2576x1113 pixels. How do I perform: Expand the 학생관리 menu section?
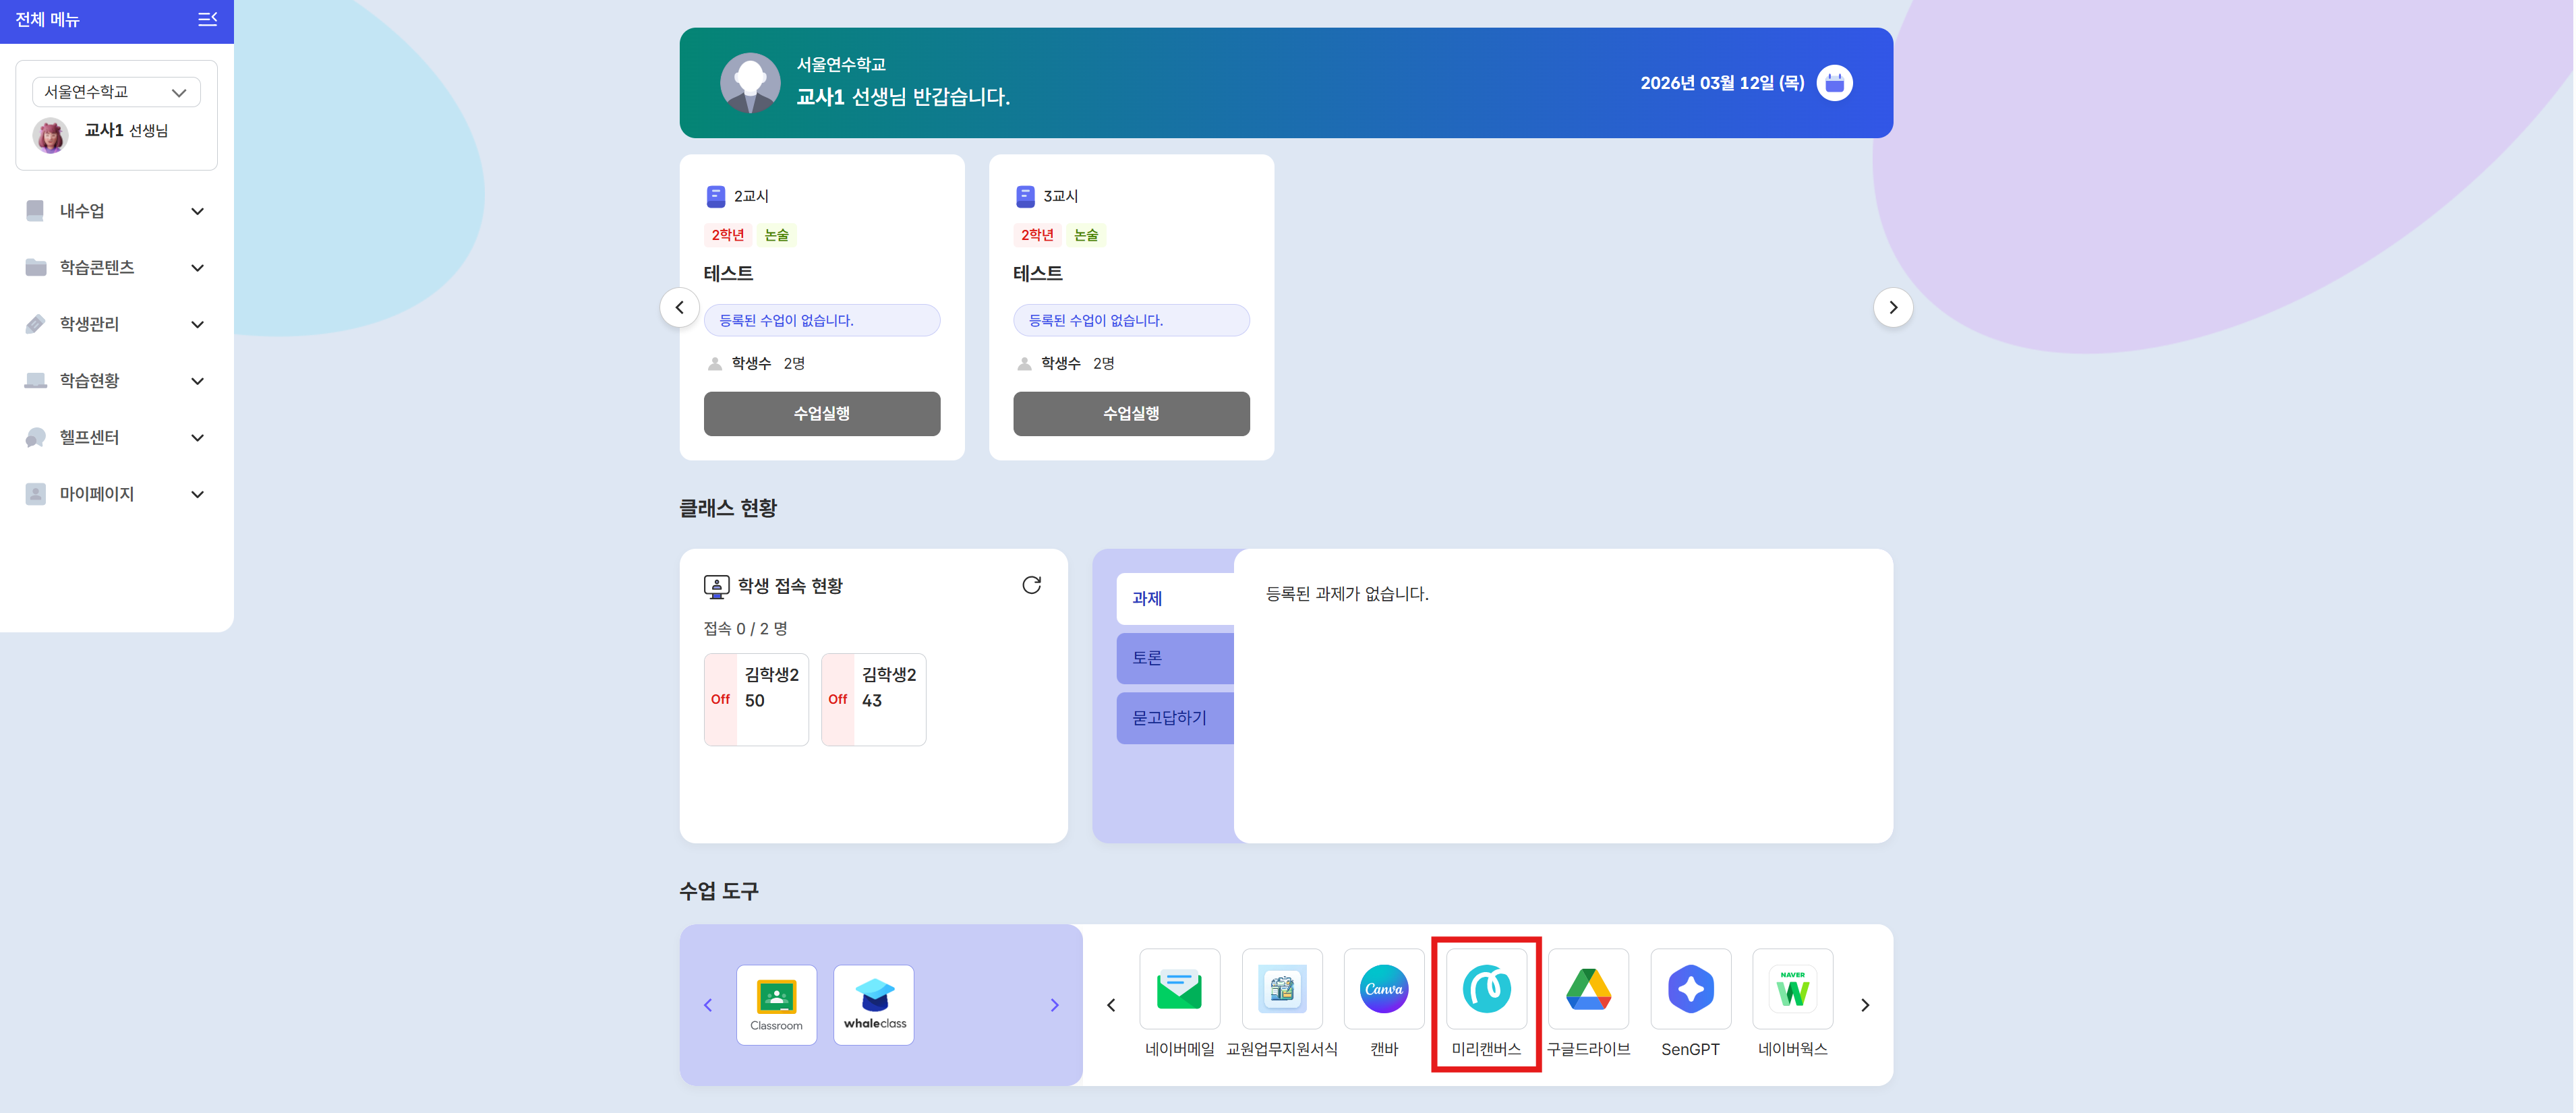coord(116,324)
